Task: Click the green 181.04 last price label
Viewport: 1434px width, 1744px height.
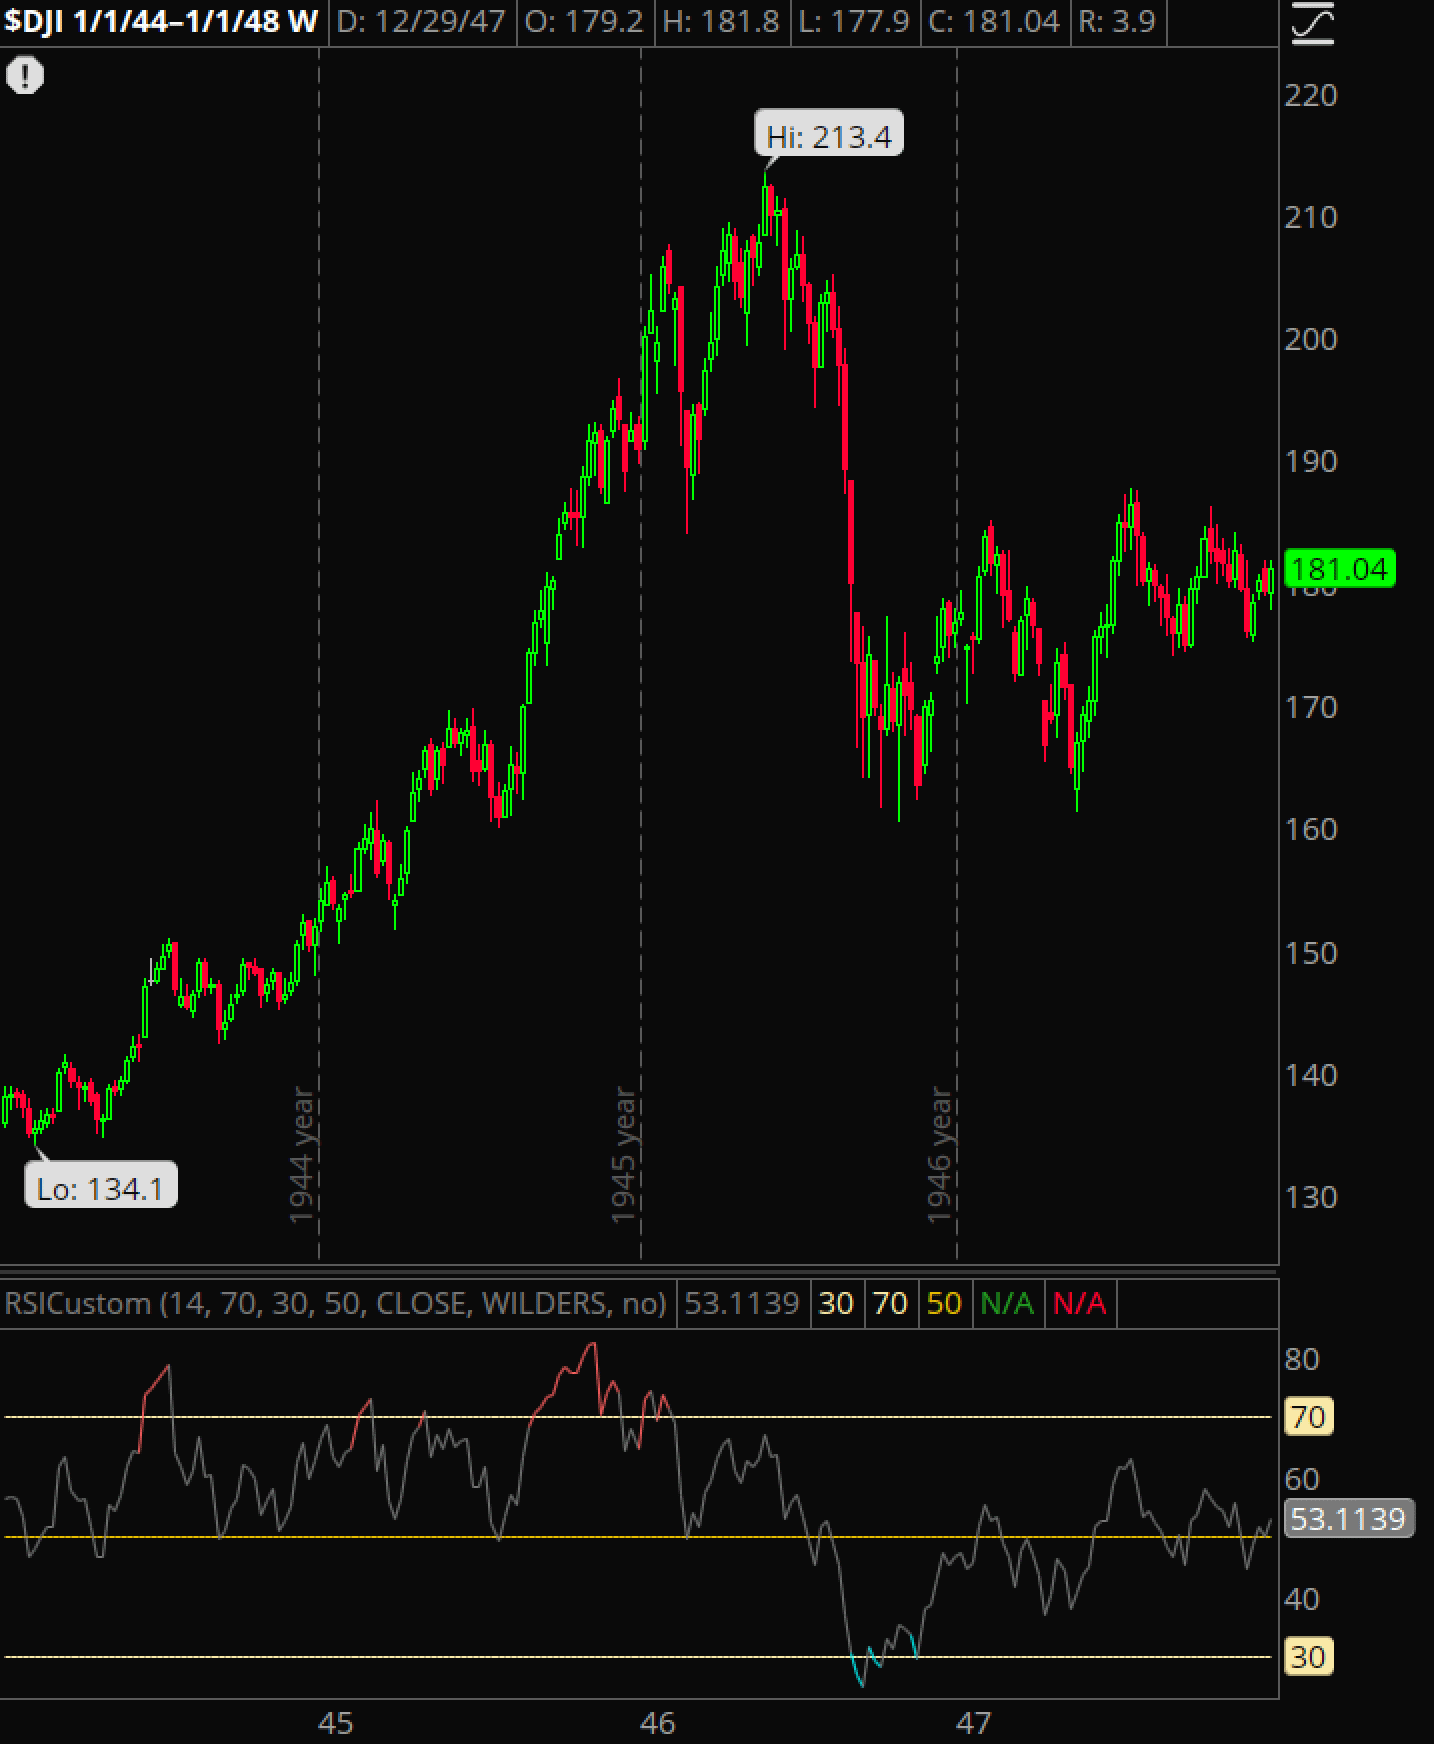Action: coord(1339,569)
